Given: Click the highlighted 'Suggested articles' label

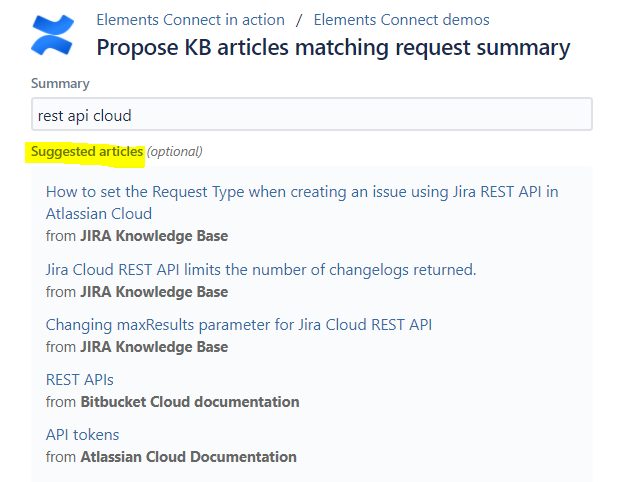Looking at the screenshot, I should coord(87,152).
